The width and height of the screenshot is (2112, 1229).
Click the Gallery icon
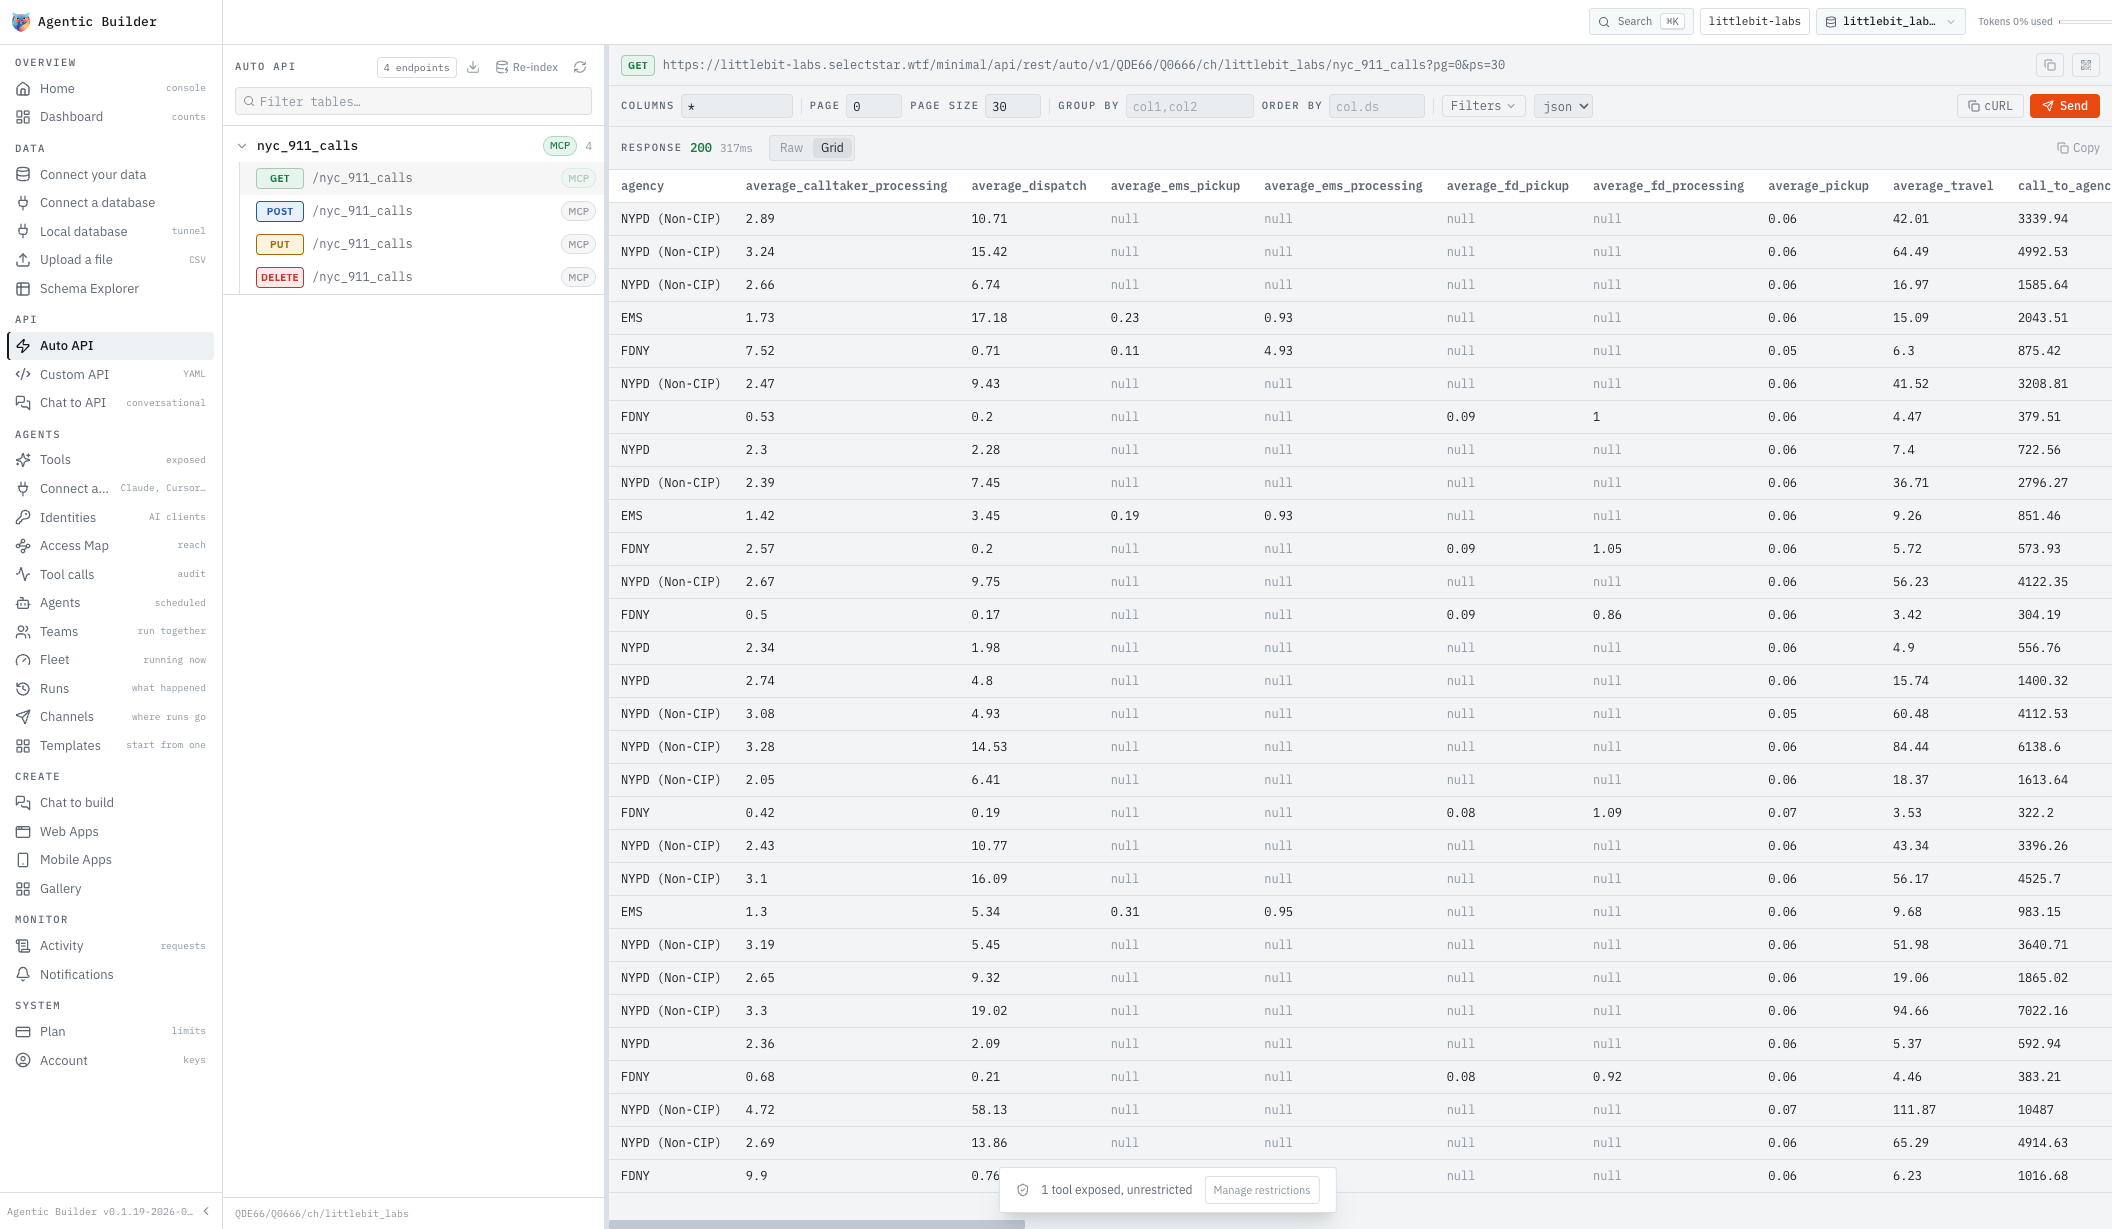pyautogui.click(x=23, y=889)
